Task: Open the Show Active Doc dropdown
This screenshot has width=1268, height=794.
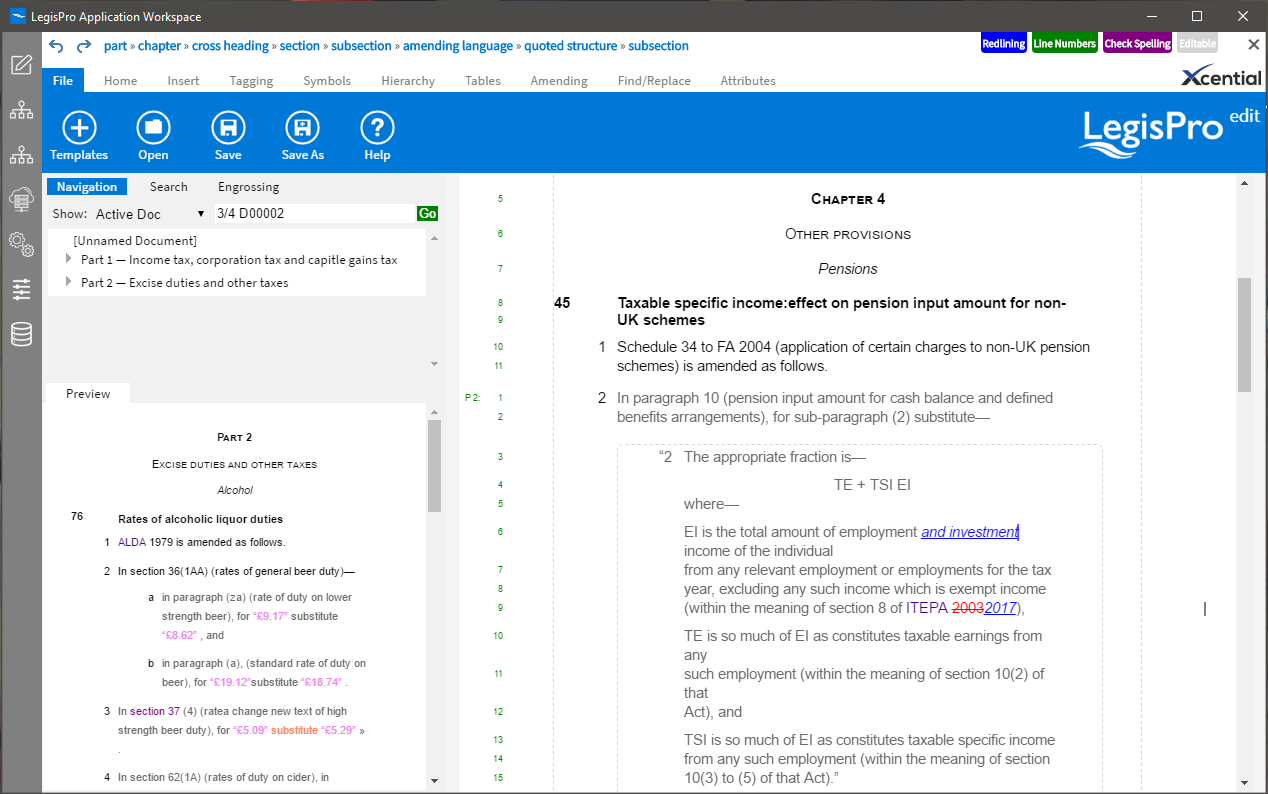Action: pyautogui.click(x=150, y=214)
